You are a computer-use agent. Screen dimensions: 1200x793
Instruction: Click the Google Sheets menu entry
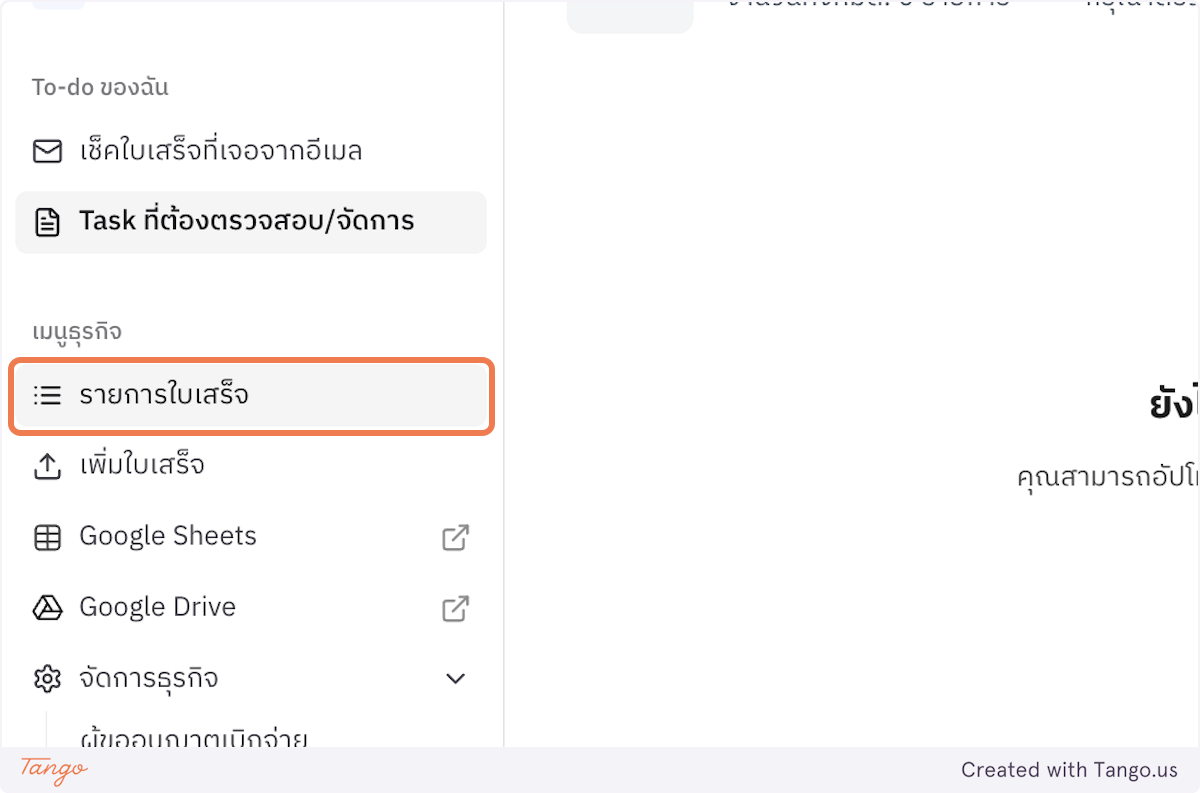[x=167, y=536]
